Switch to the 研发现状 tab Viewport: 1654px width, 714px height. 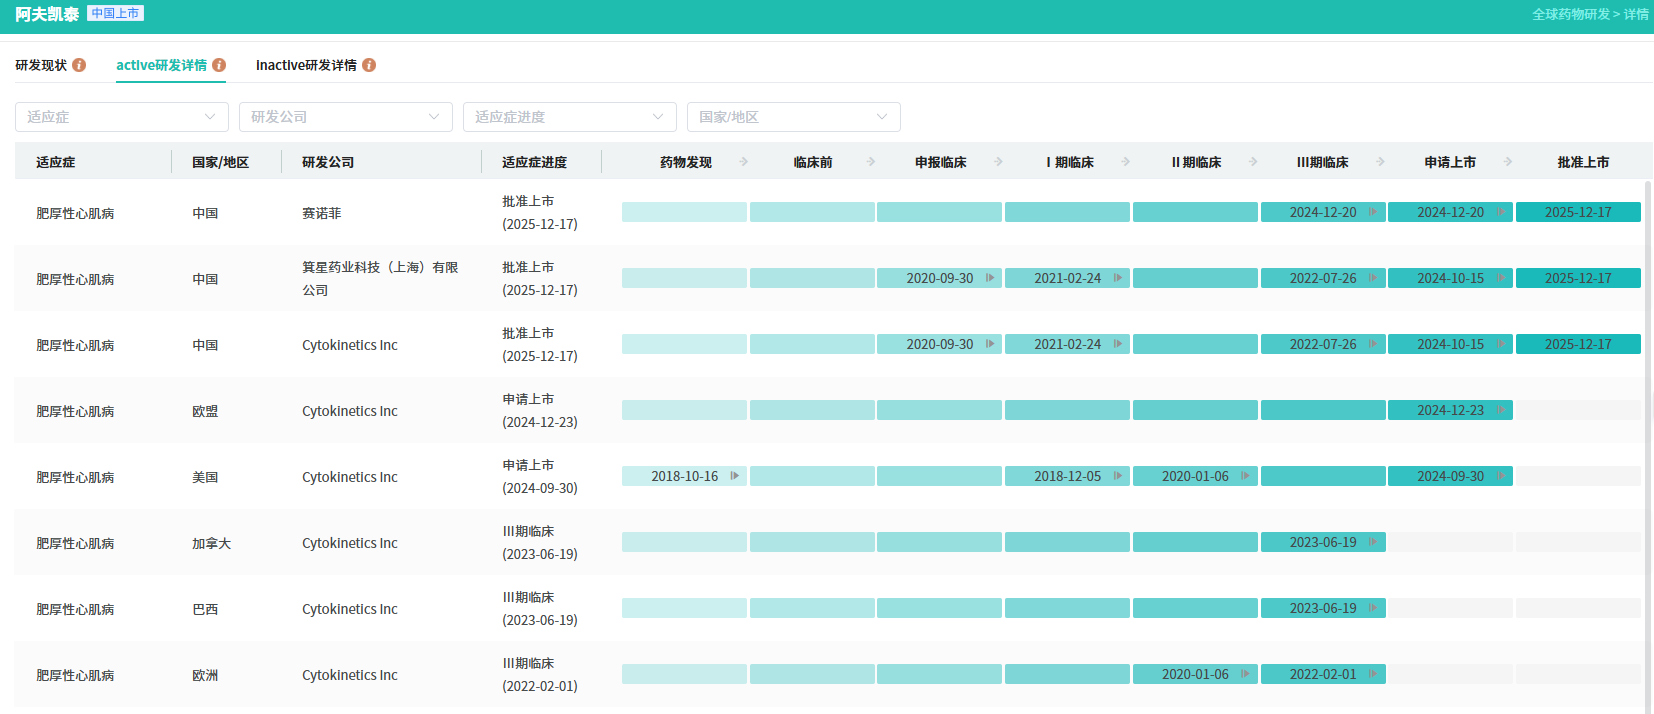pos(41,65)
